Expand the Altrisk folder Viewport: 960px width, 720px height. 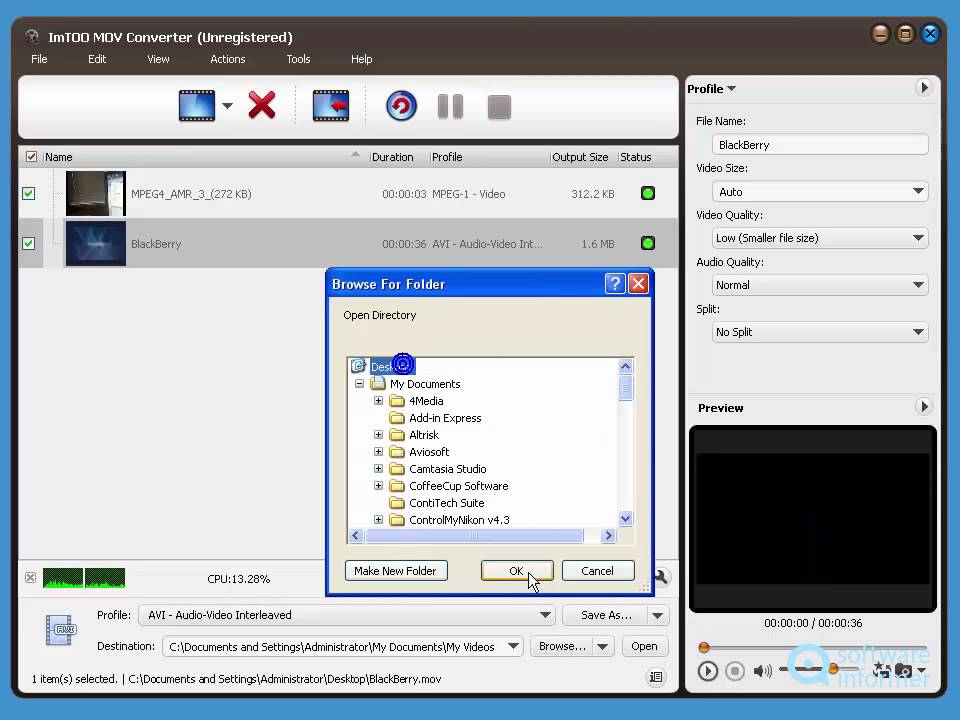point(378,435)
